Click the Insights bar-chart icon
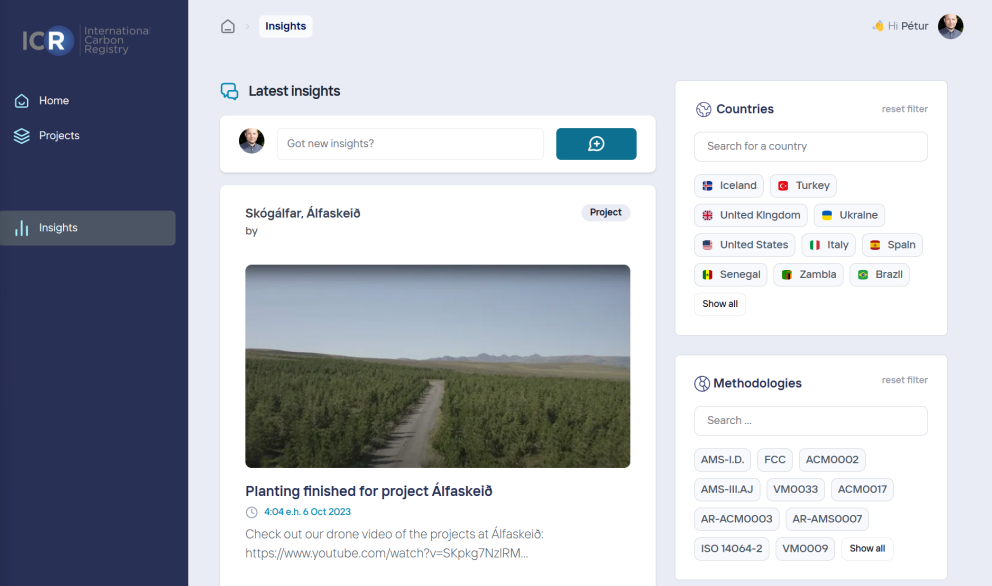The height and width of the screenshot is (586, 992). [x=22, y=227]
